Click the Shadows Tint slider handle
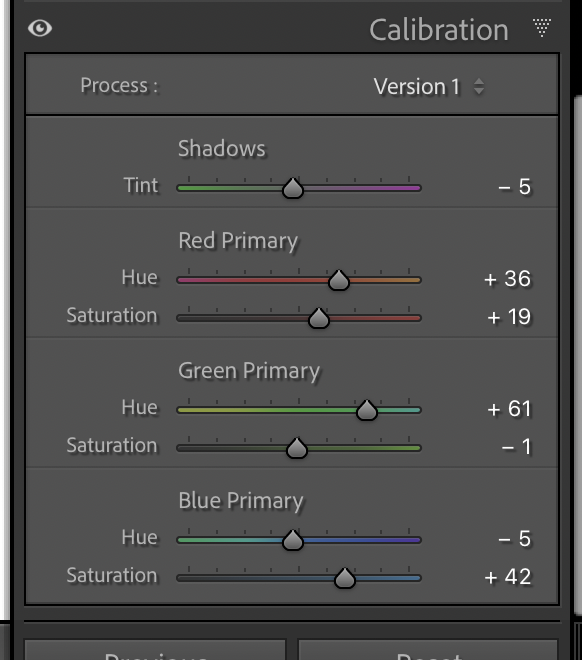582x660 pixels. click(293, 188)
